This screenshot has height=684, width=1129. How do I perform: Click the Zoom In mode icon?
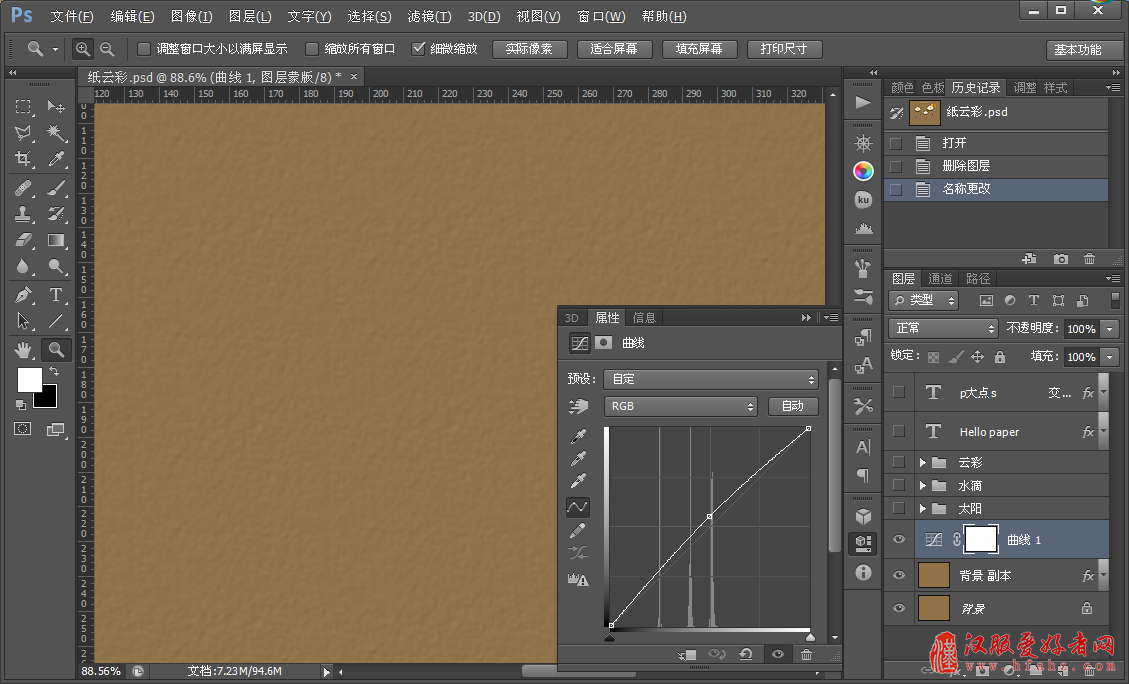click(x=83, y=49)
